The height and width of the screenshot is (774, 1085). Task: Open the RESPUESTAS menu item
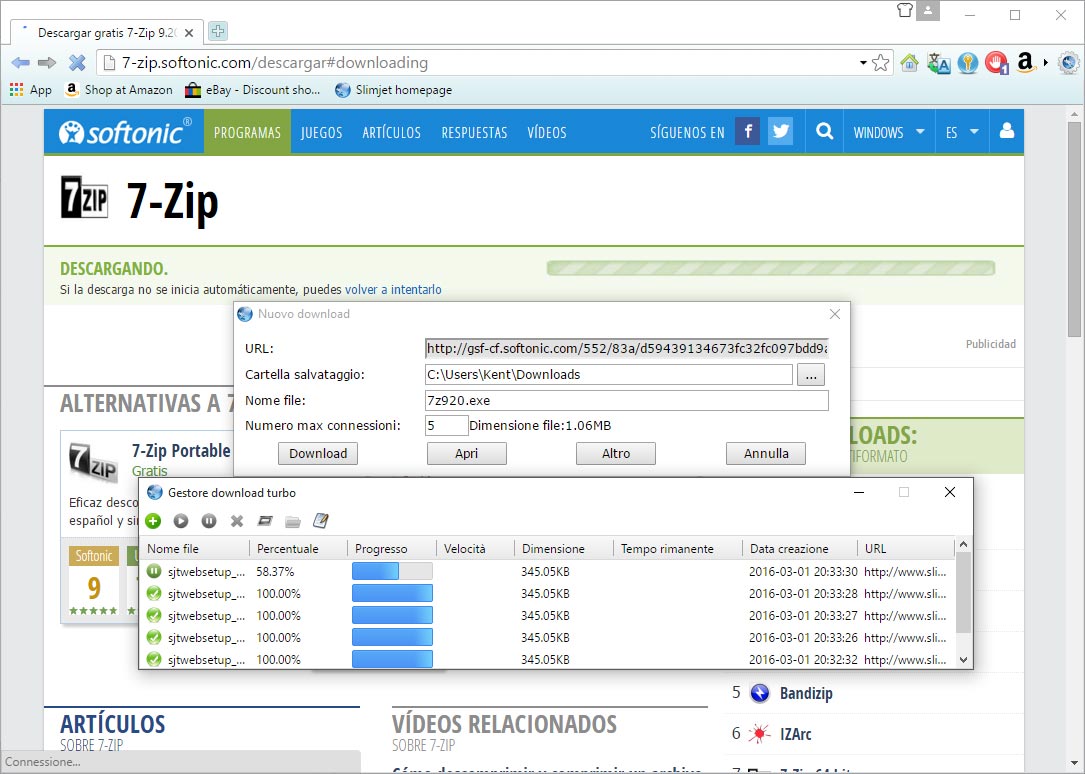coord(475,132)
